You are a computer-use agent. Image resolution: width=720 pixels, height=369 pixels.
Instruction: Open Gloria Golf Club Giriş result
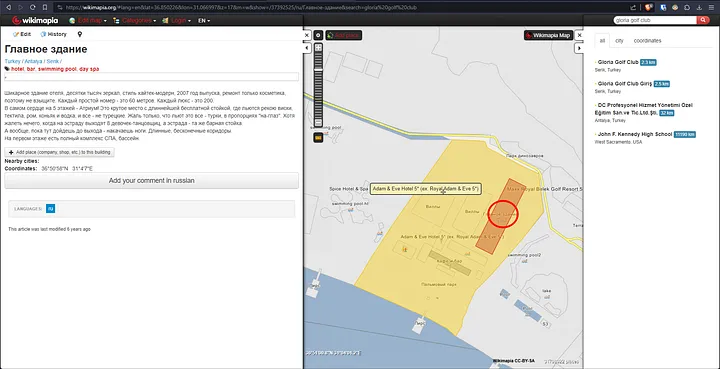pyautogui.click(x=625, y=84)
